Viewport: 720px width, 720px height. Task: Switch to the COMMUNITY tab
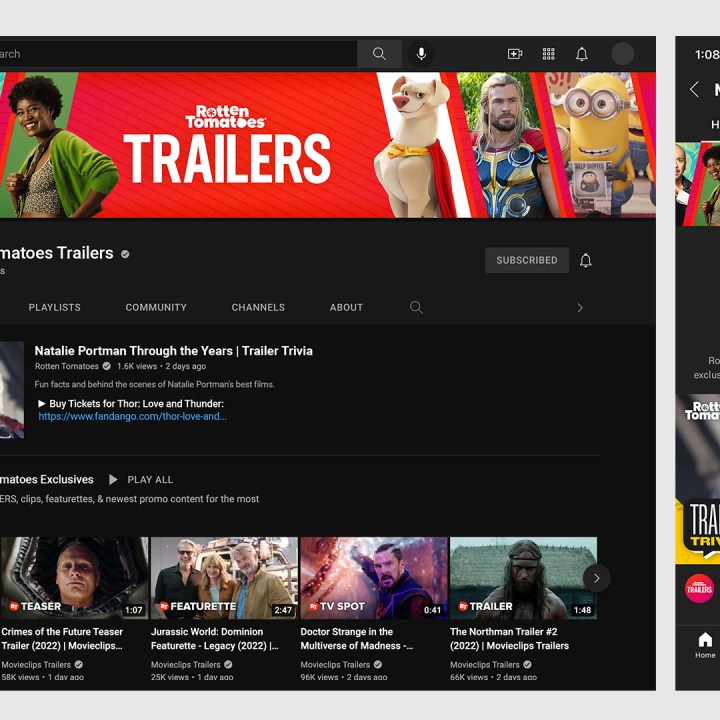[156, 307]
